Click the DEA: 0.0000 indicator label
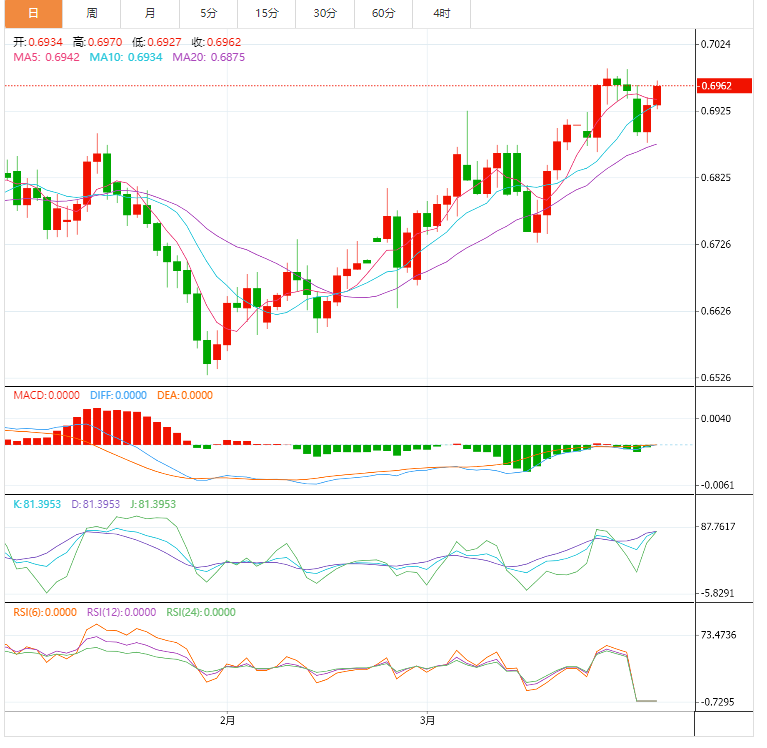 click(184, 395)
